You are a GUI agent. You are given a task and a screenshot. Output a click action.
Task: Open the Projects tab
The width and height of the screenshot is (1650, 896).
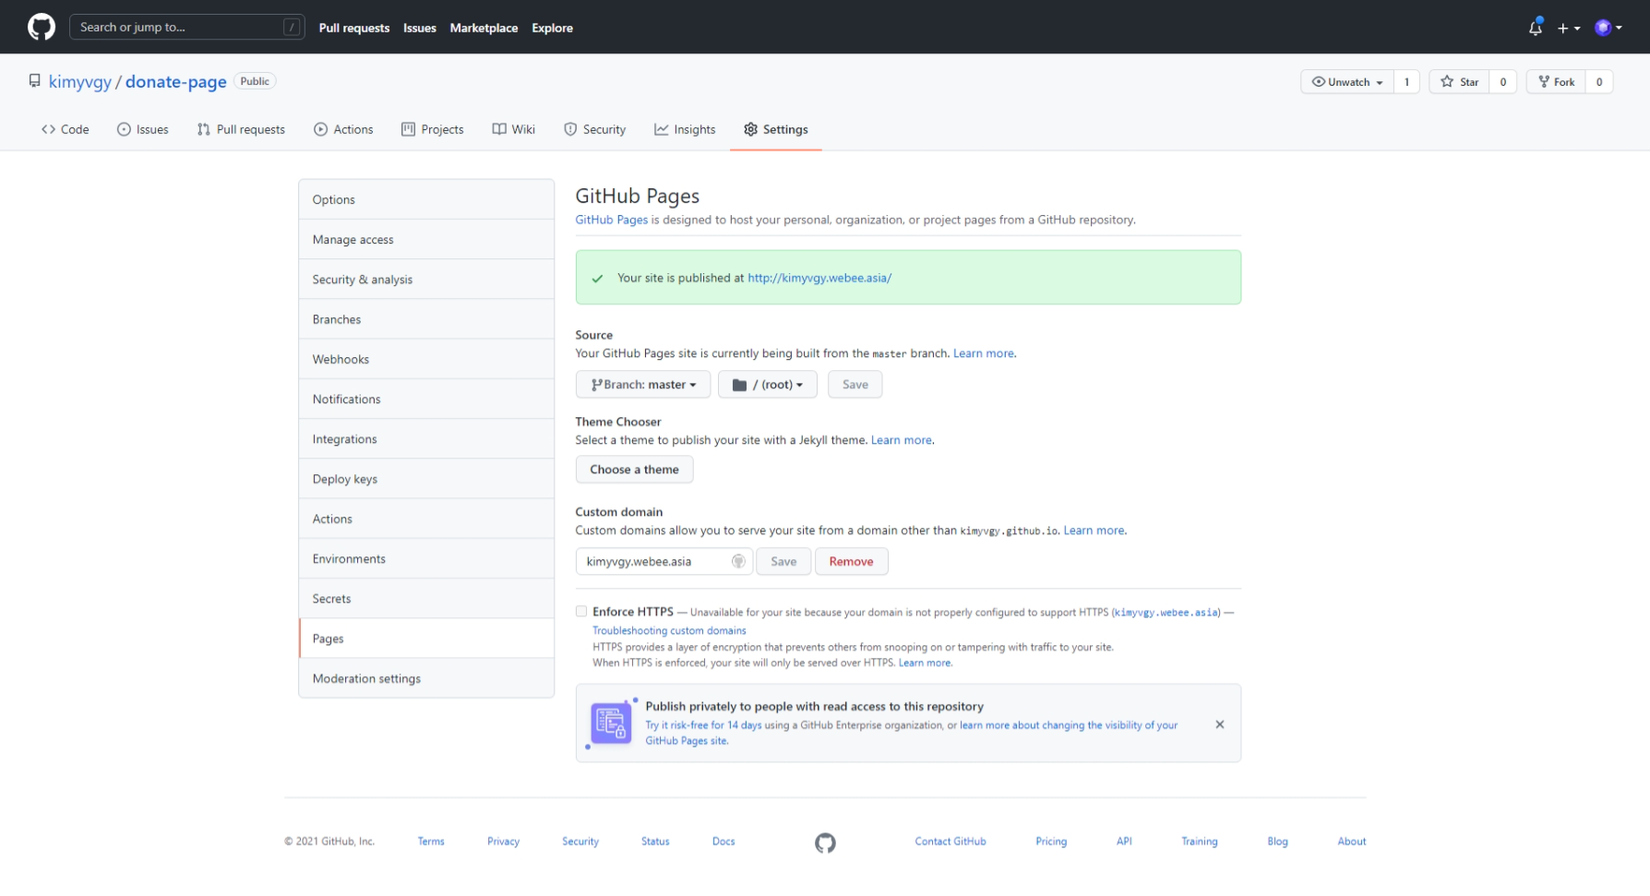coord(432,129)
